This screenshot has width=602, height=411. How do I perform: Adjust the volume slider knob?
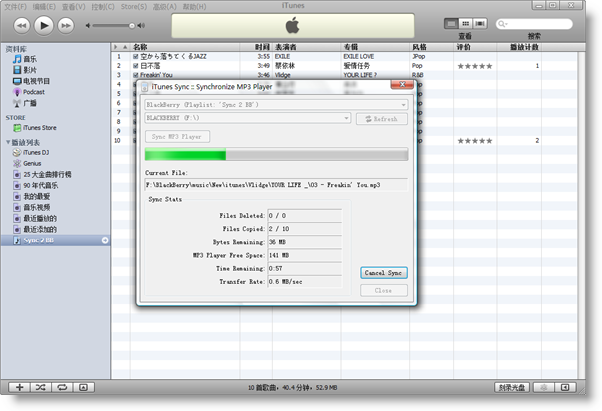pyautogui.click(x=132, y=26)
